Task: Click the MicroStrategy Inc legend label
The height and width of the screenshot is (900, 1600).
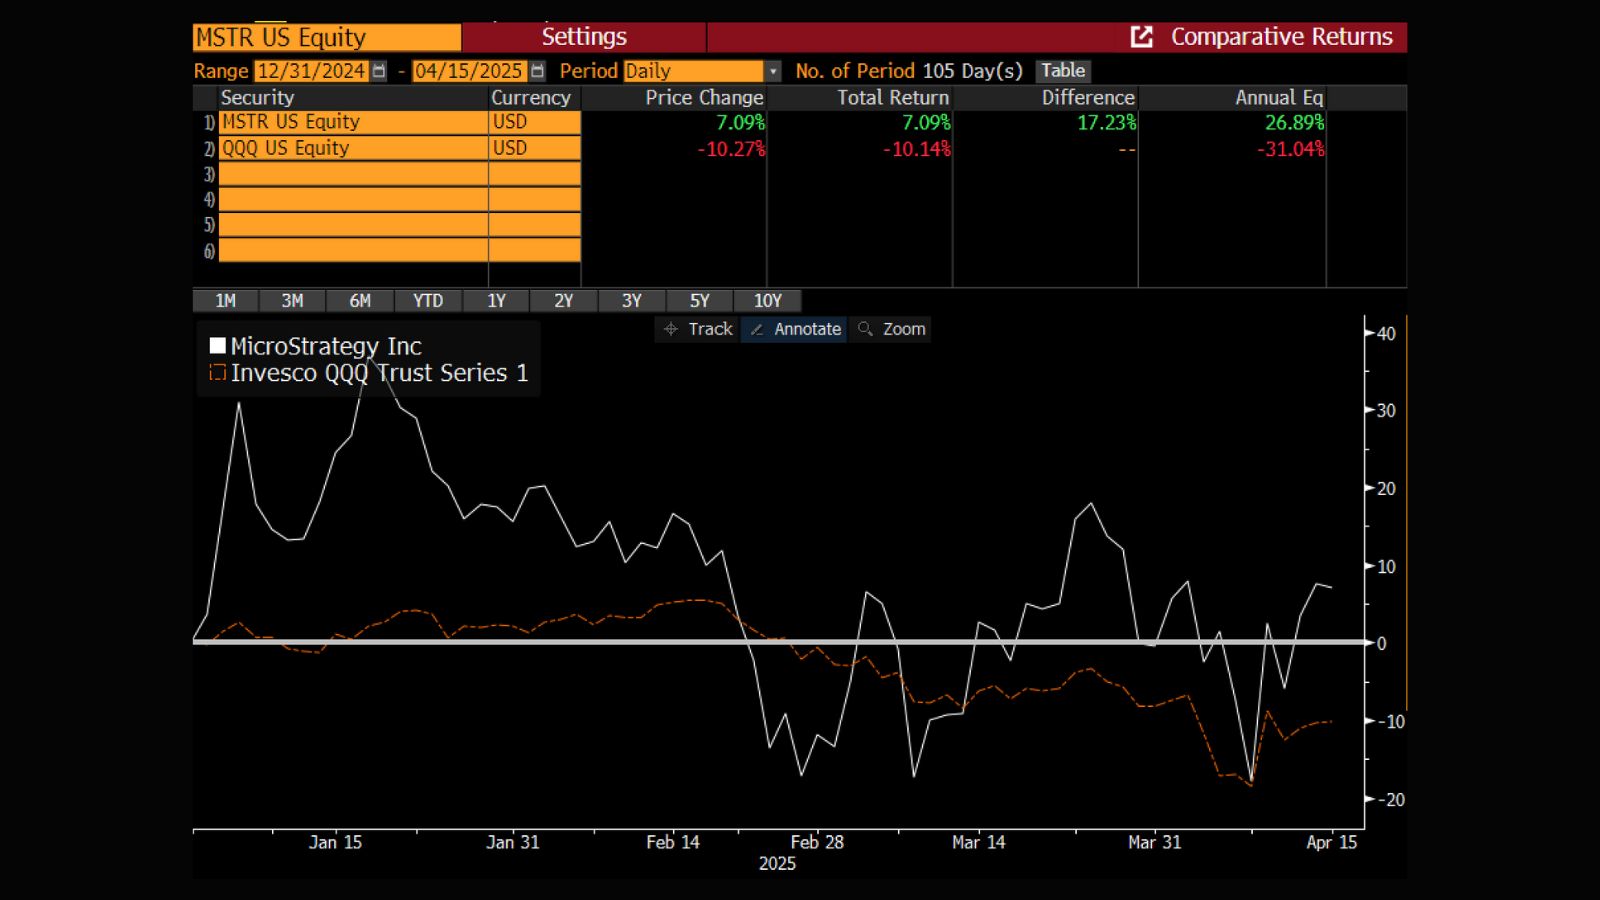Action: (326, 346)
